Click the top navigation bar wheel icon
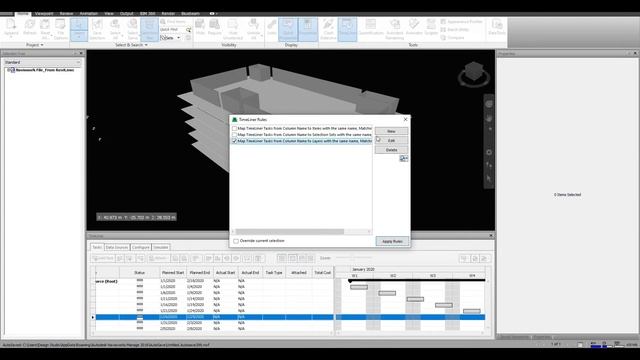The height and width of the screenshot is (360, 640). pos(489,104)
